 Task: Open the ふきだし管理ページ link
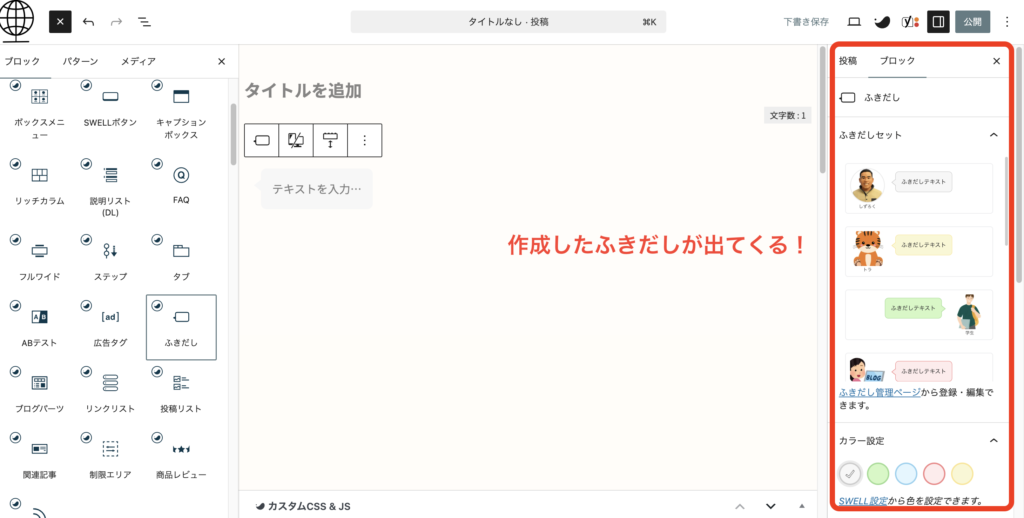point(880,393)
